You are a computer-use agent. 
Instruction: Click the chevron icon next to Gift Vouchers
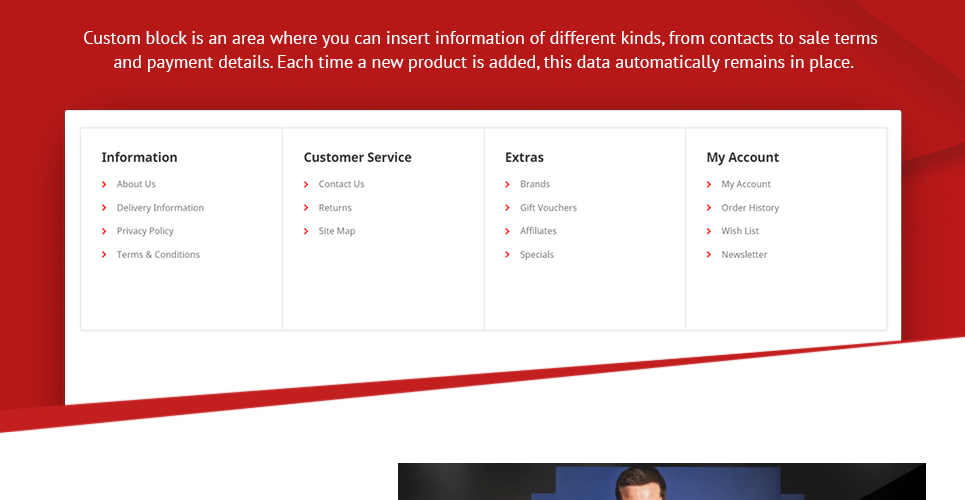point(507,208)
